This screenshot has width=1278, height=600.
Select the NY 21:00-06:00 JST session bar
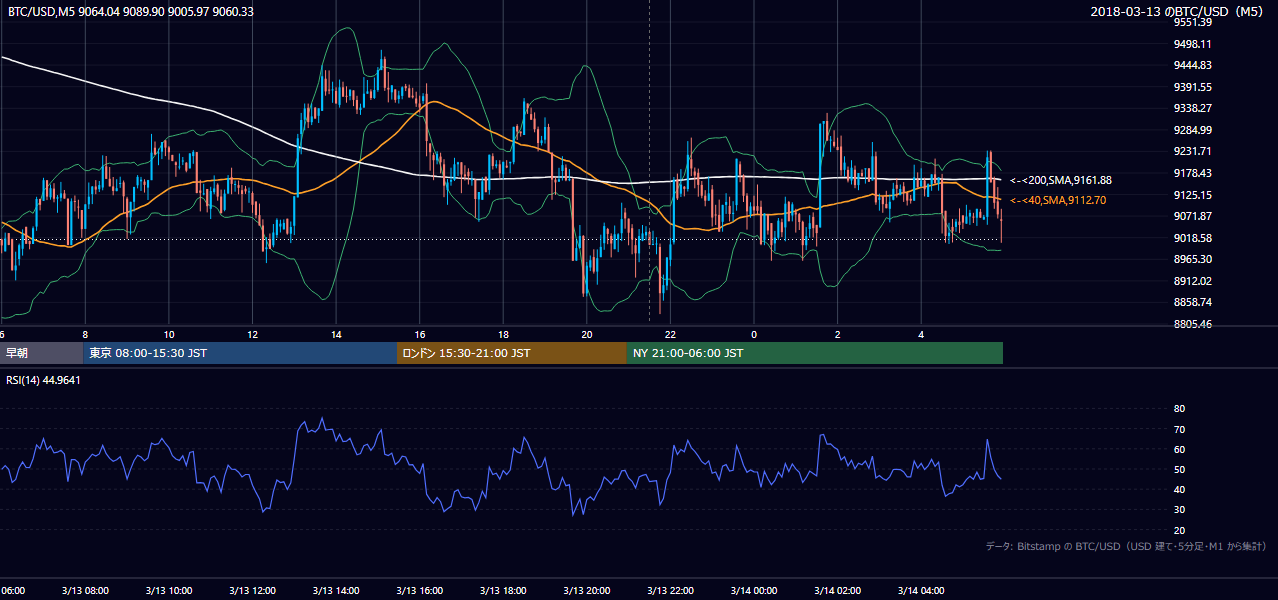point(815,353)
